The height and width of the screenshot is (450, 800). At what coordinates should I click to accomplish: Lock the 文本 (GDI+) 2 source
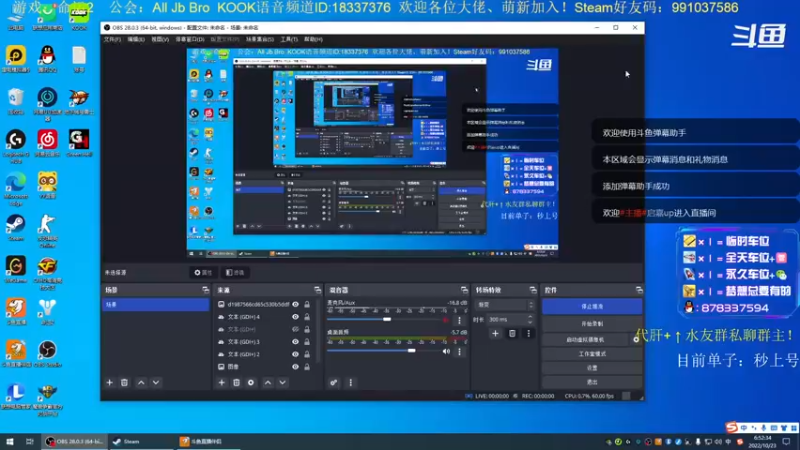tap(307, 354)
